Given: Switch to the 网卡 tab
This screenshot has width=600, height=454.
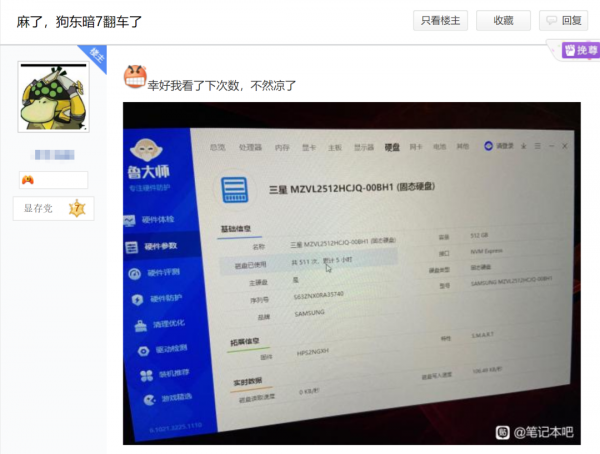Looking at the screenshot, I should click(x=416, y=147).
